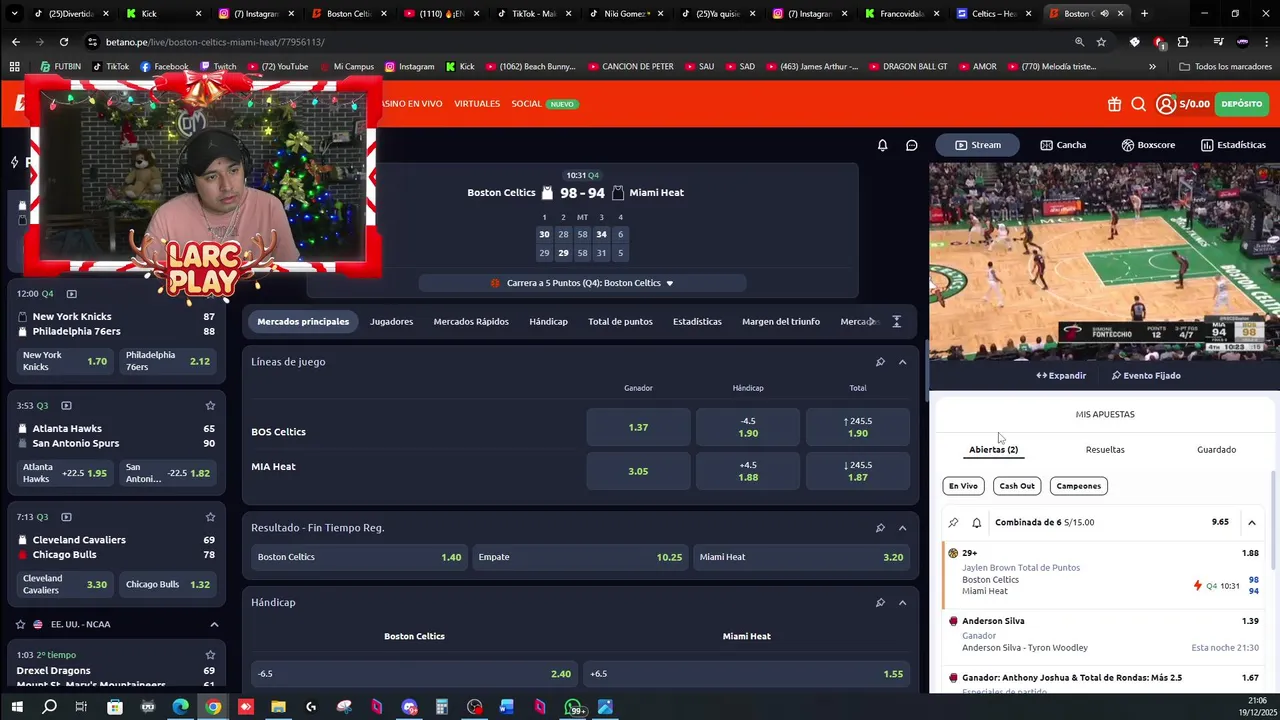Screen dimensions: 1280x720
Task: Open Estadísticas view button
Action: 1233,145
